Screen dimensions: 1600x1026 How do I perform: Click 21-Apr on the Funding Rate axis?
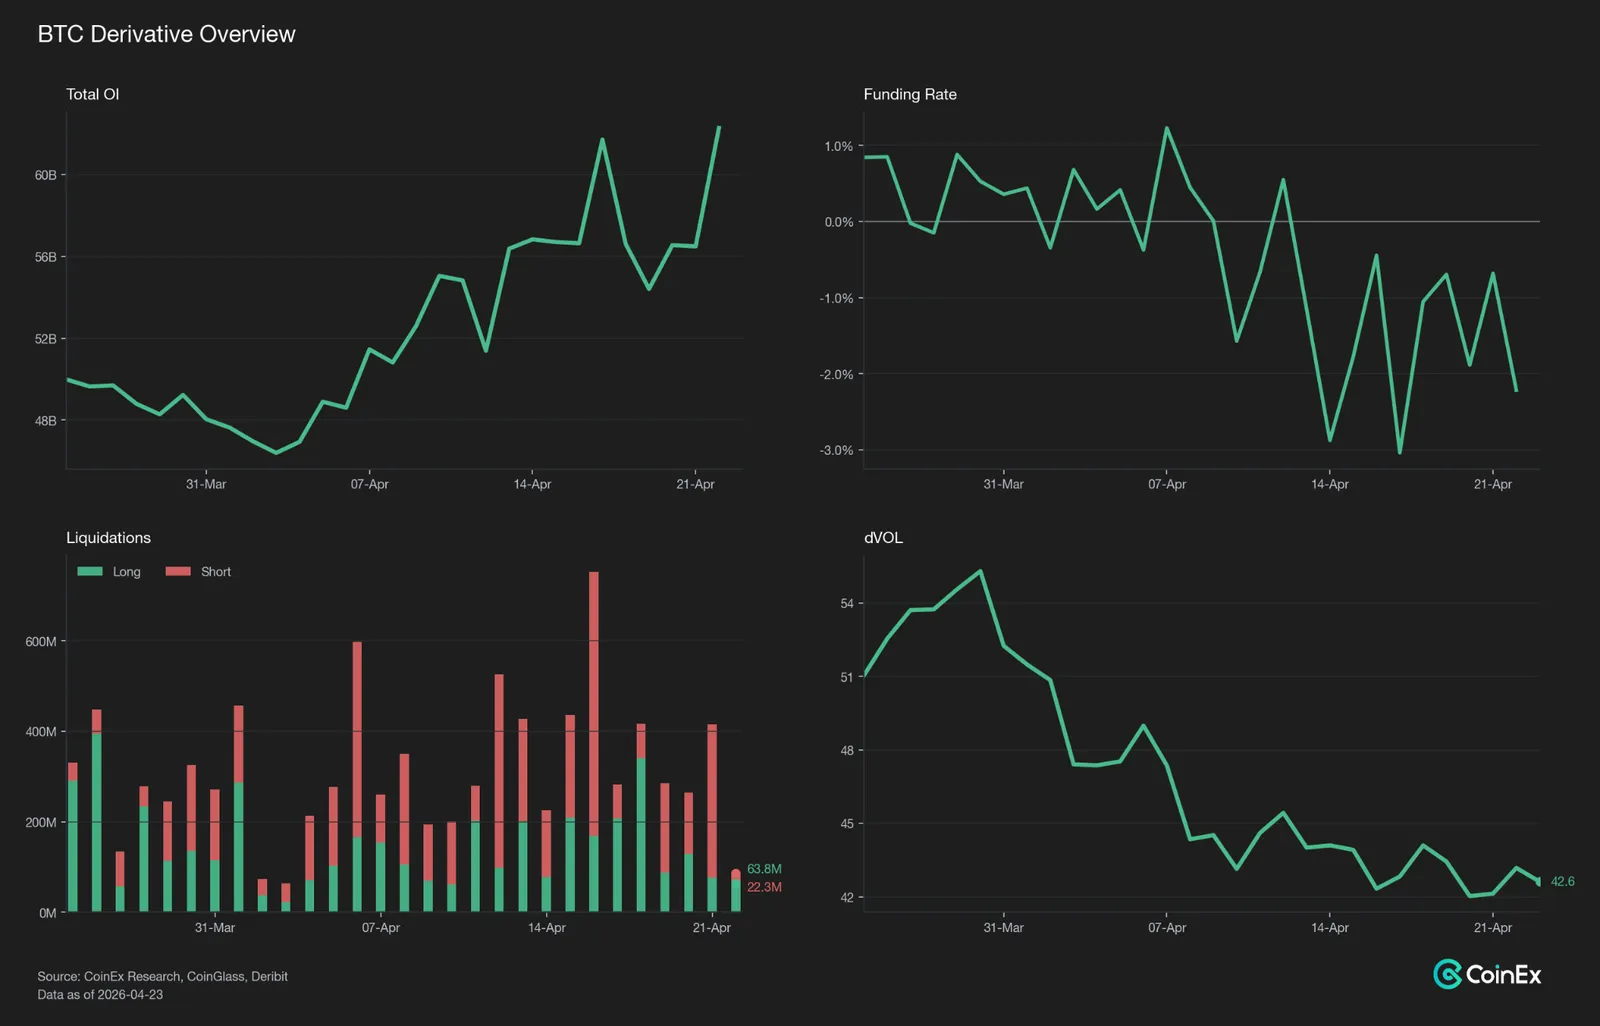(x=1492, y=484)
